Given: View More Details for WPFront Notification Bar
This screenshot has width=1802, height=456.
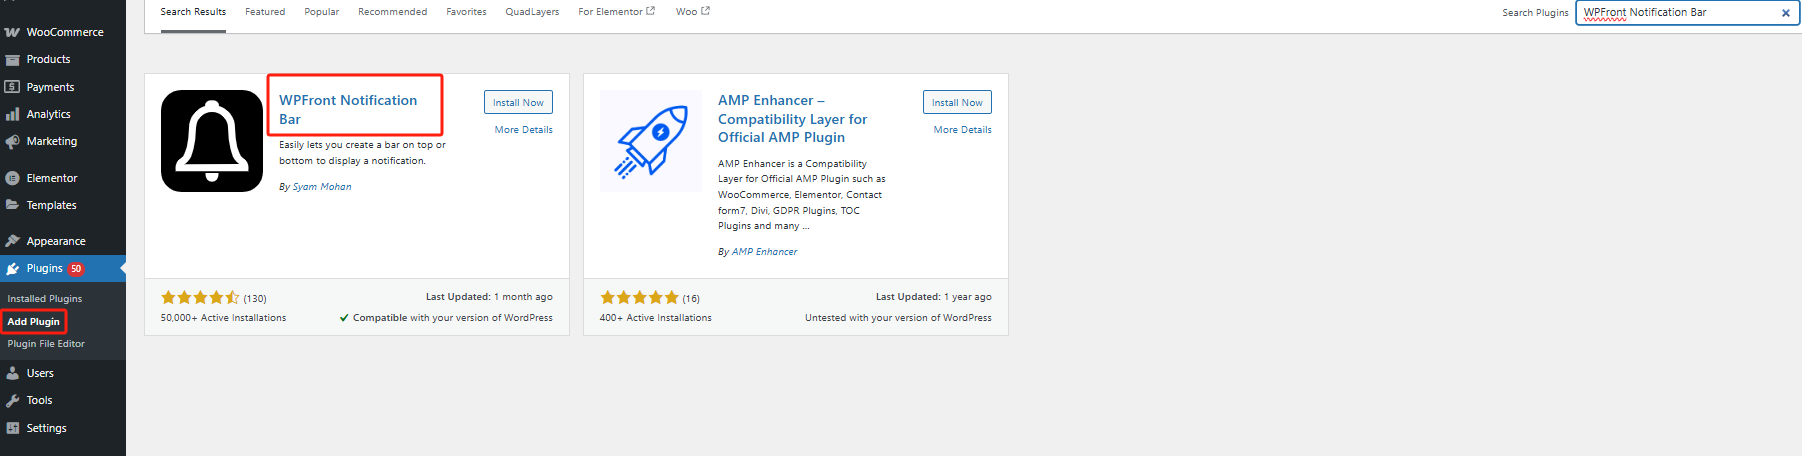Looking at the screenshot, I should coord(523,130).
